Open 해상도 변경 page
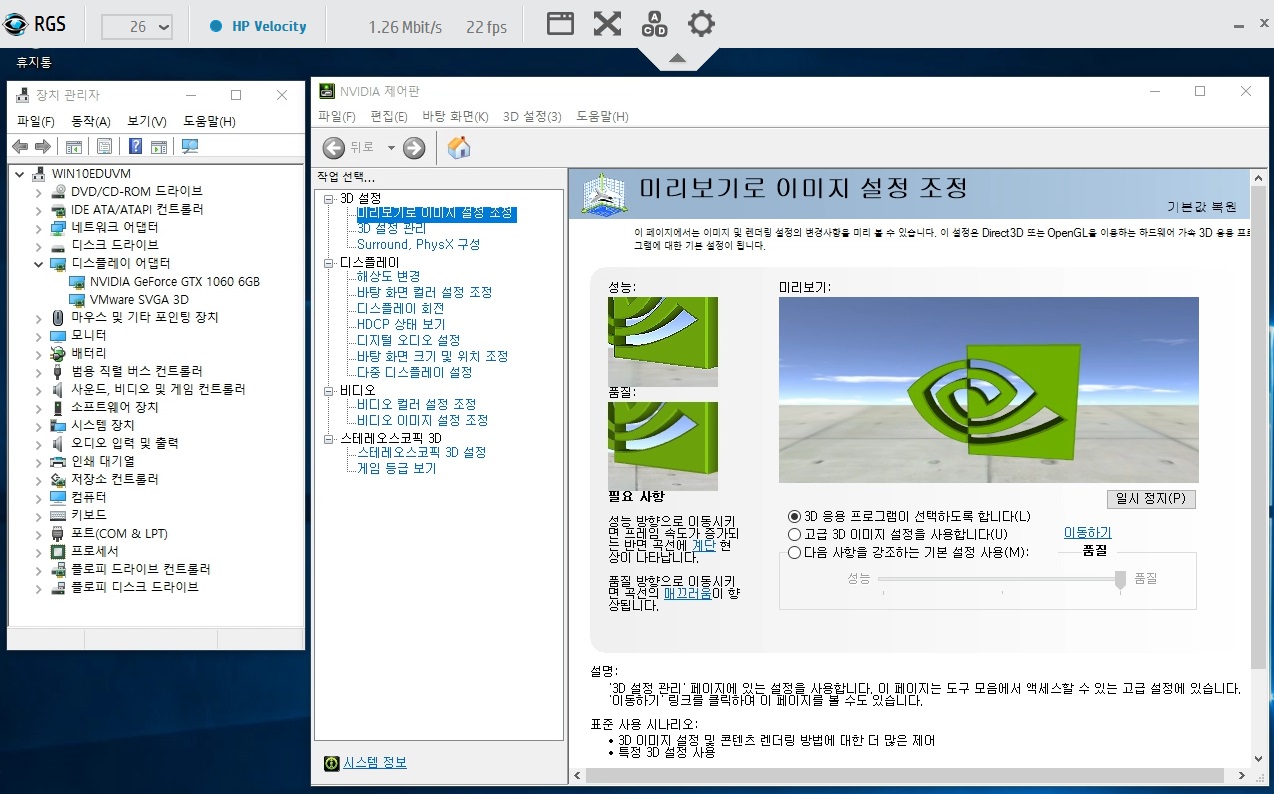 pyautogui.click(x=389, y=276)
